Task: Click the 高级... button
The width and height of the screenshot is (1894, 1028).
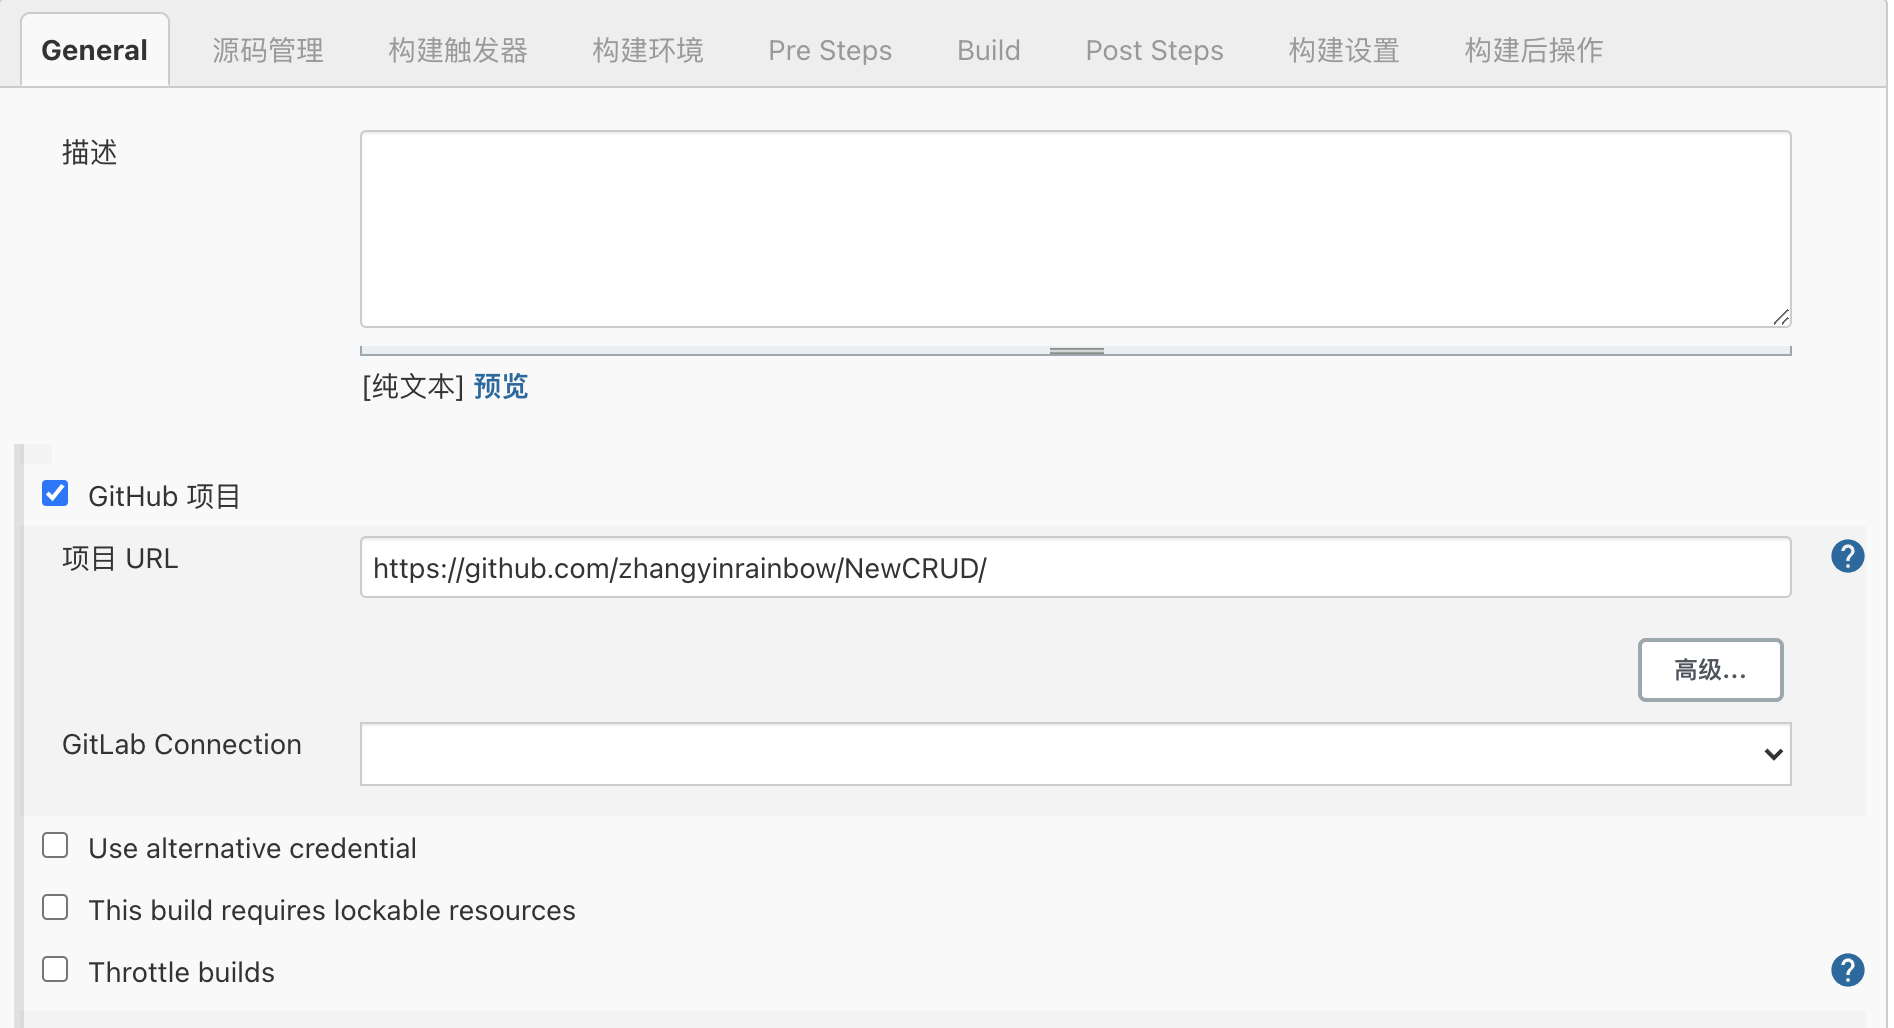Action: [1710, 670]
